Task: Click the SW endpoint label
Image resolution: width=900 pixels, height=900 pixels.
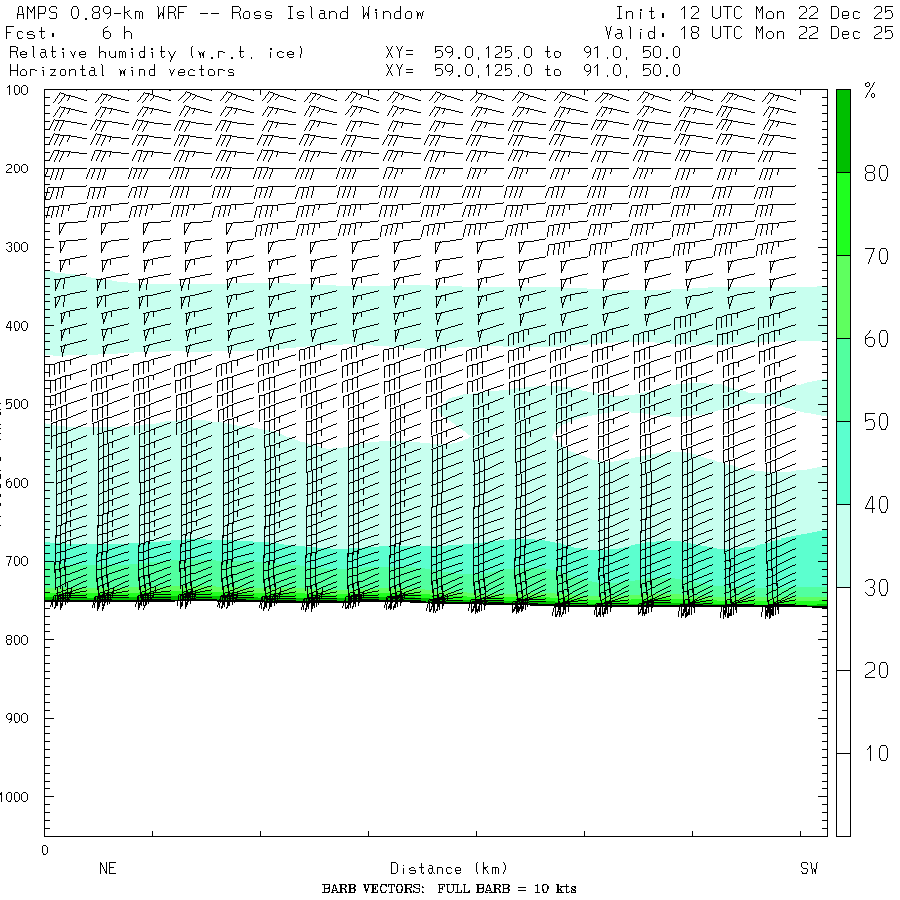Action: click(808, 869)
